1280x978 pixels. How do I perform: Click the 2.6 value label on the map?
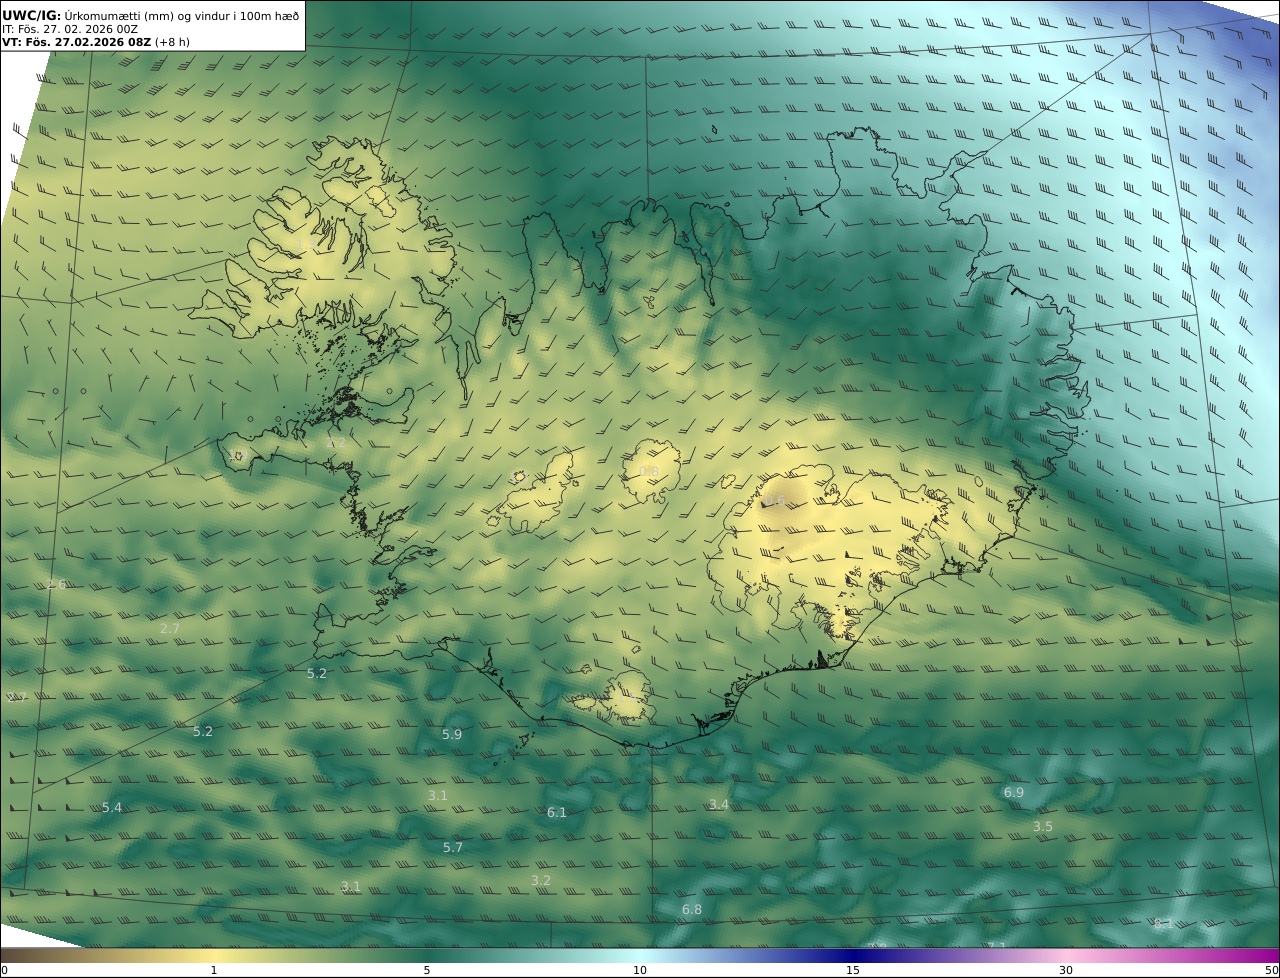point(56,584)
